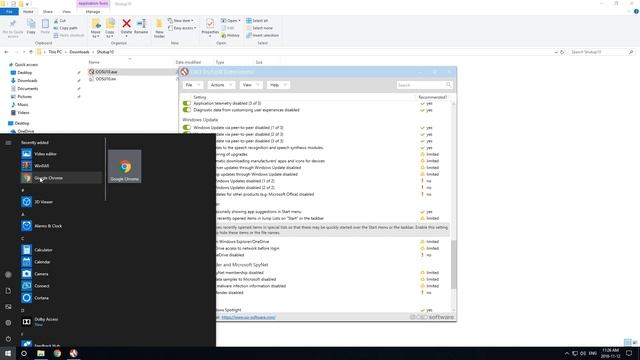Screen dimensions: 640x360
Task: Launch the Camera app
Action: (61, 274)
